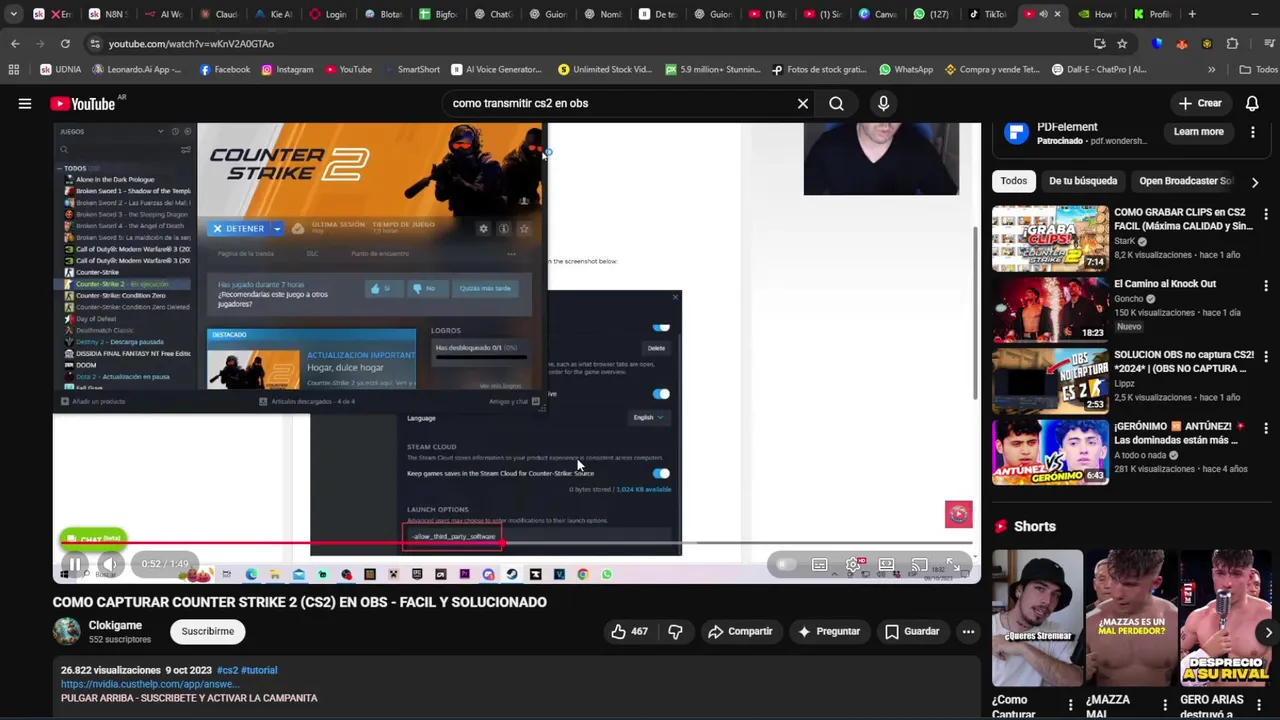Open SOLUCION OBS no captura CS2 thumbnail
The width and height of the screenshot is (1280, 720).
pos(1050,380)
